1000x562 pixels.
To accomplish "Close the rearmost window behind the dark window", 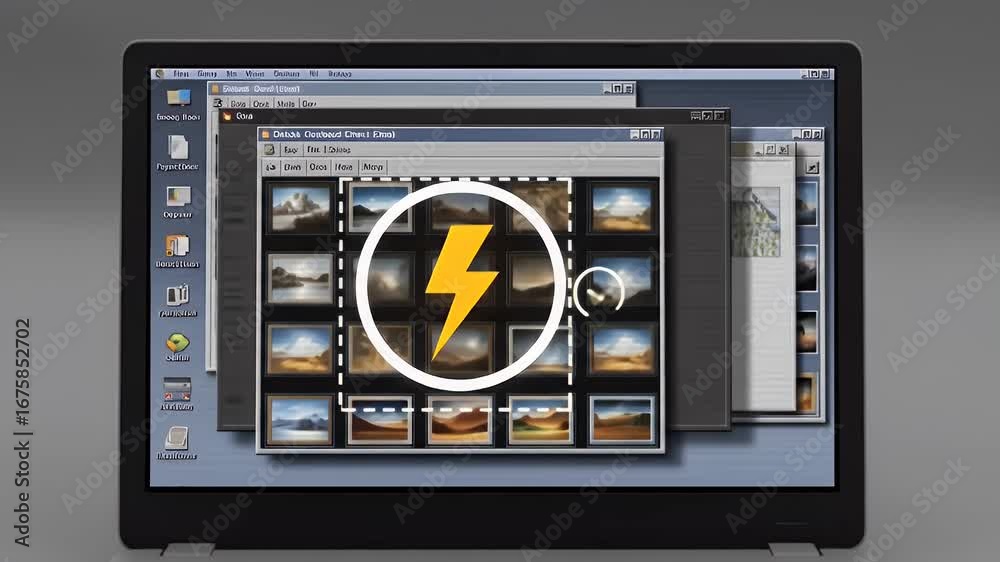I will (x=628, y=89).
